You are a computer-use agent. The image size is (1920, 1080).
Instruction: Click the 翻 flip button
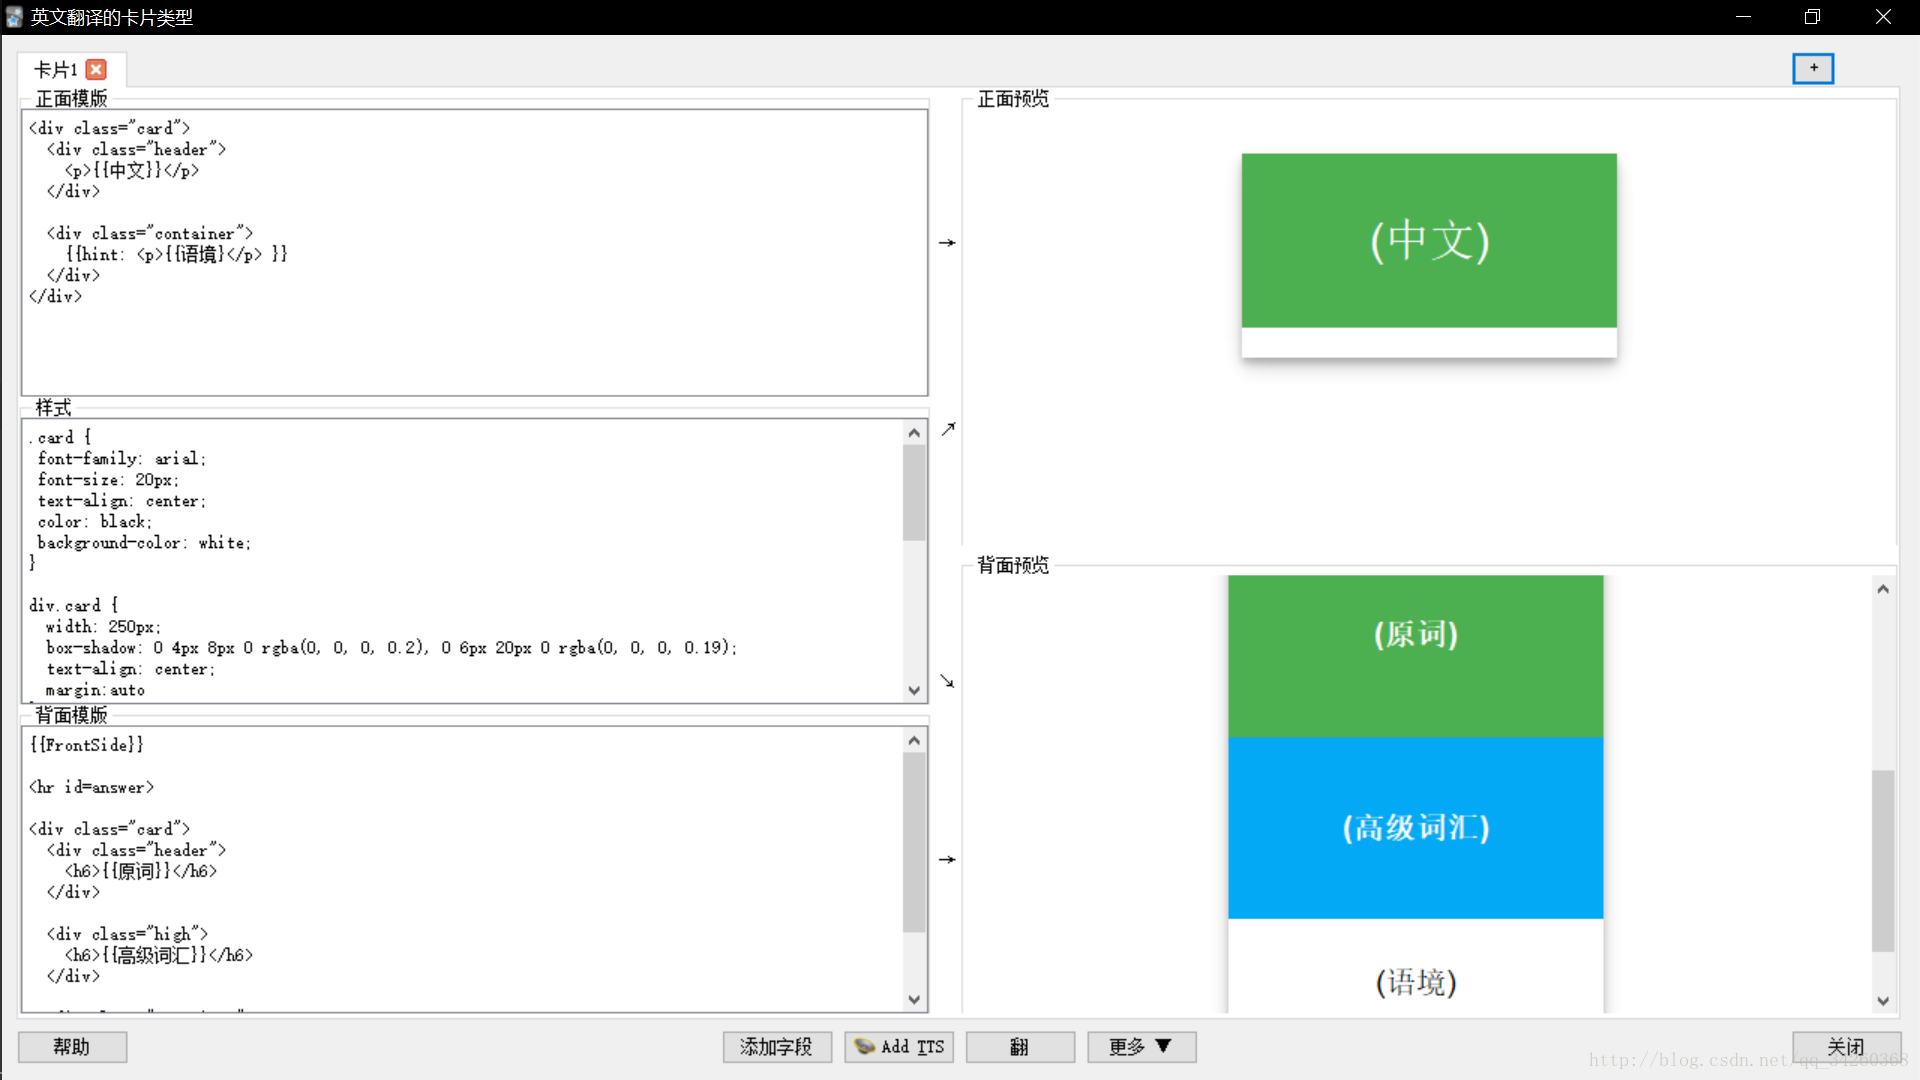pos(1020,1046)
